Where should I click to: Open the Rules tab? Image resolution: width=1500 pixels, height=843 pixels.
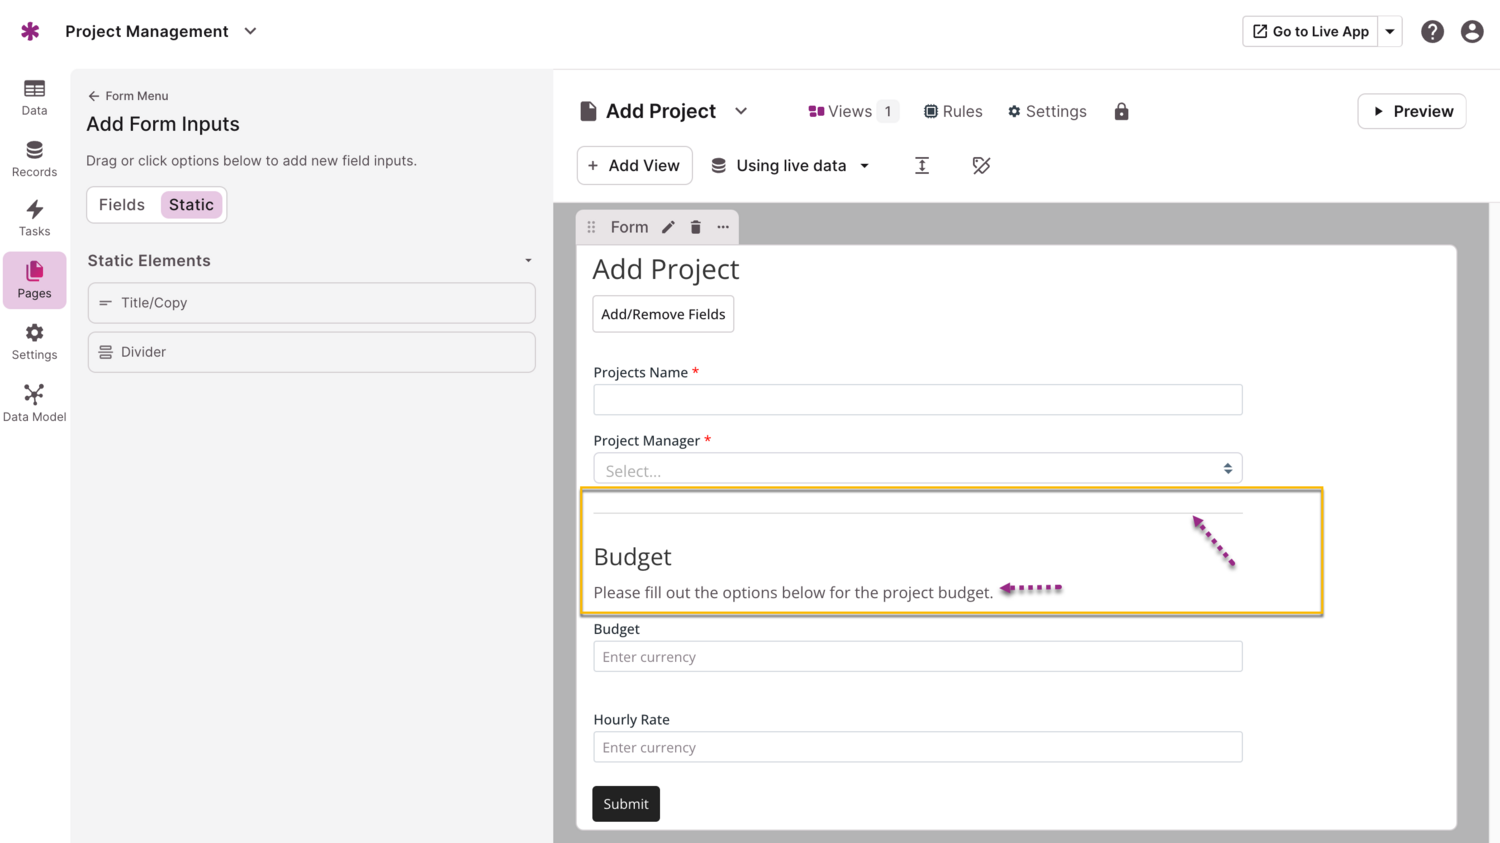[x=953, y=112]
